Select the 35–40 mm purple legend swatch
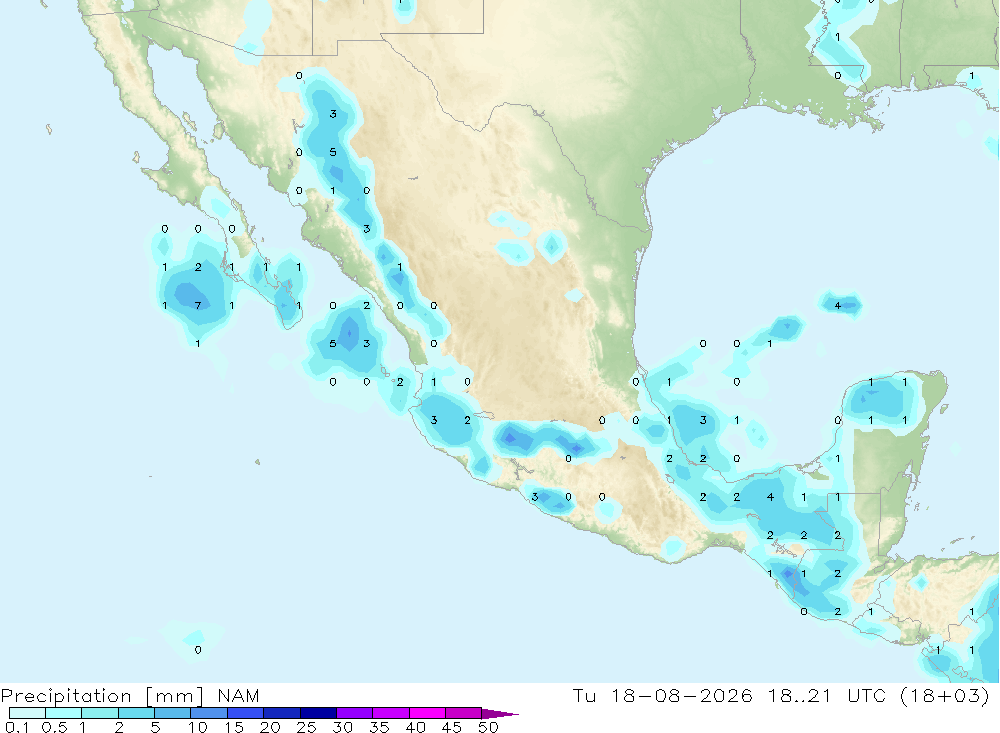The width and height of the screenshot is (1000, 733). tap(390, 713)
